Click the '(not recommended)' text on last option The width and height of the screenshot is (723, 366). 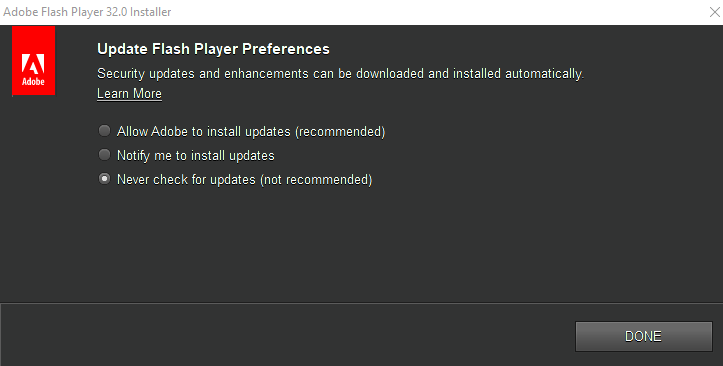tap(316, 179)
